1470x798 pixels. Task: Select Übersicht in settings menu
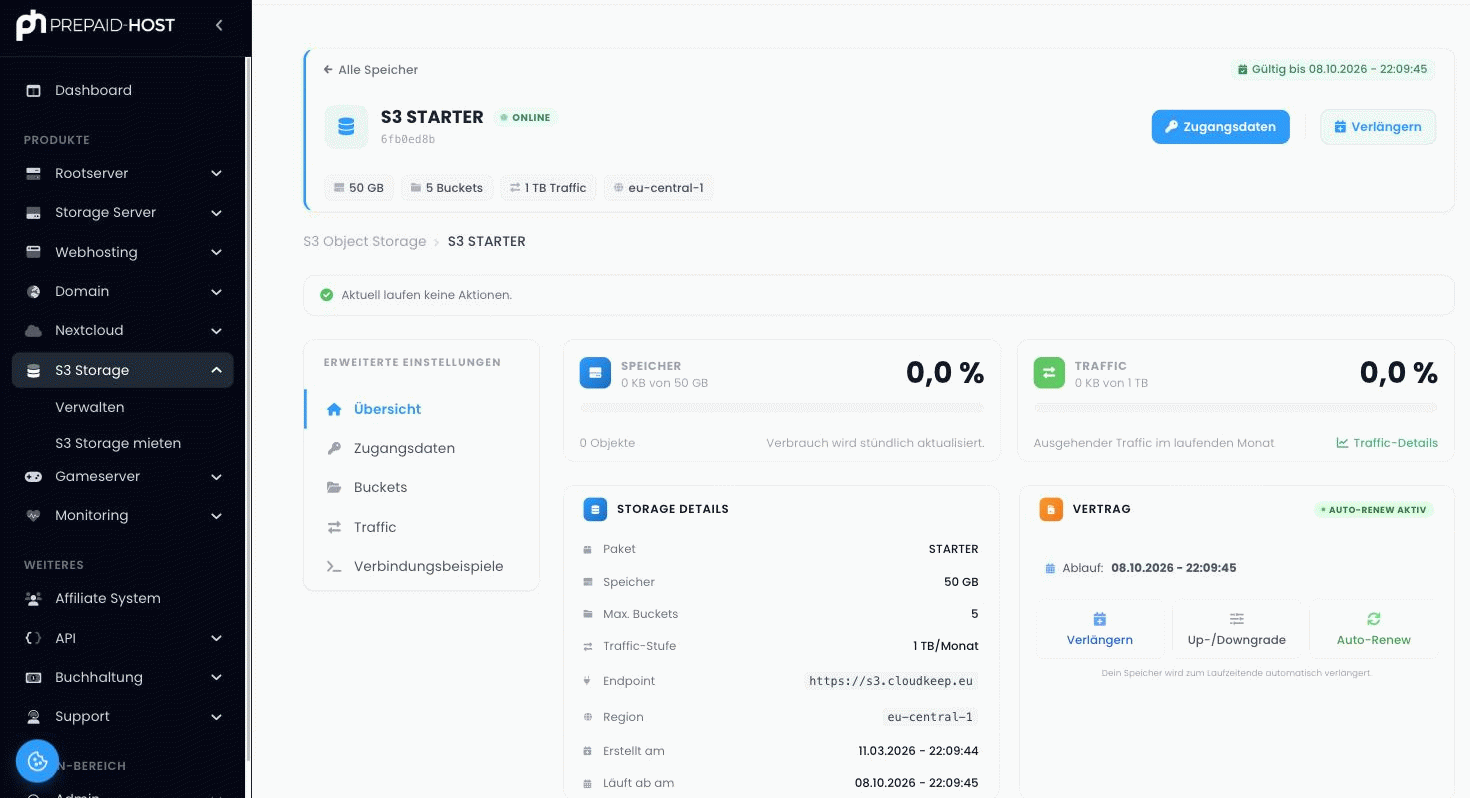coord(421,409)
